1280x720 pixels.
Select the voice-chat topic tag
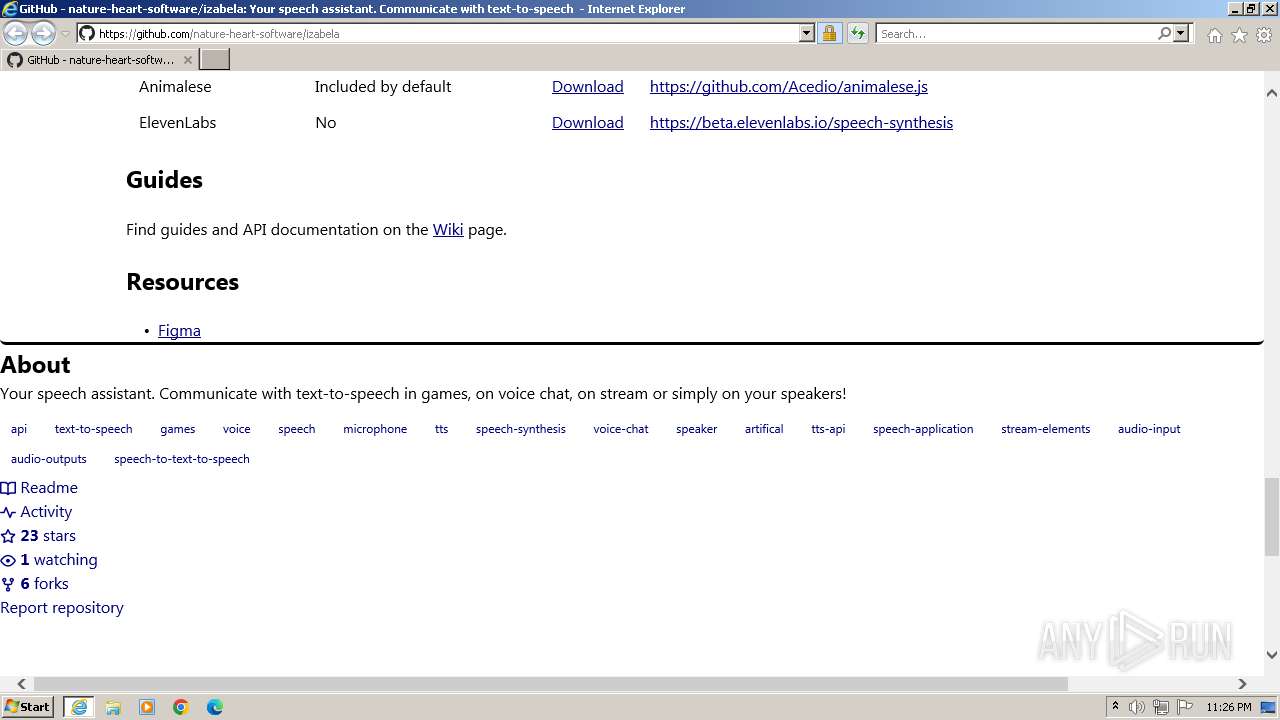621,429
